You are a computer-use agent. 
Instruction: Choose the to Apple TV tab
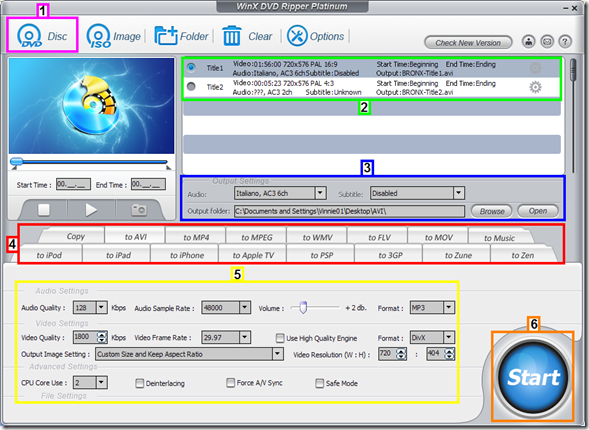pos(253,255)
